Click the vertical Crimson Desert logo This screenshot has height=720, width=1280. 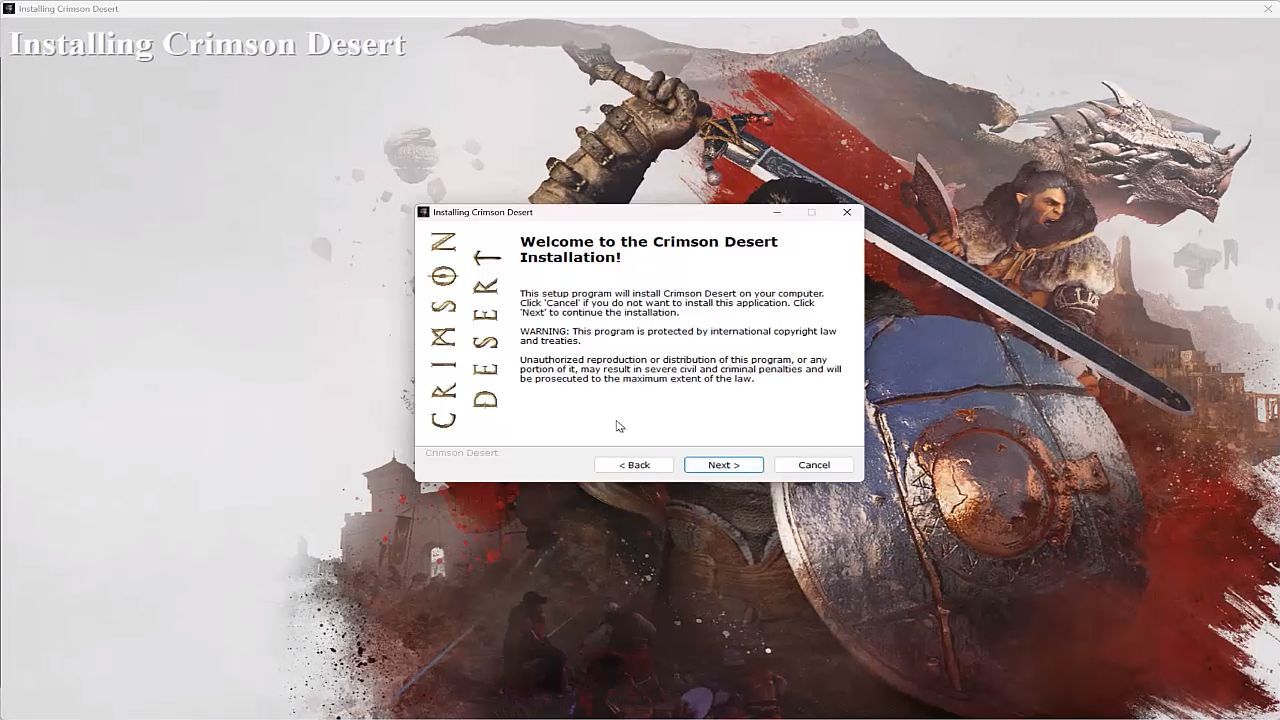click(x=464, y=330)
